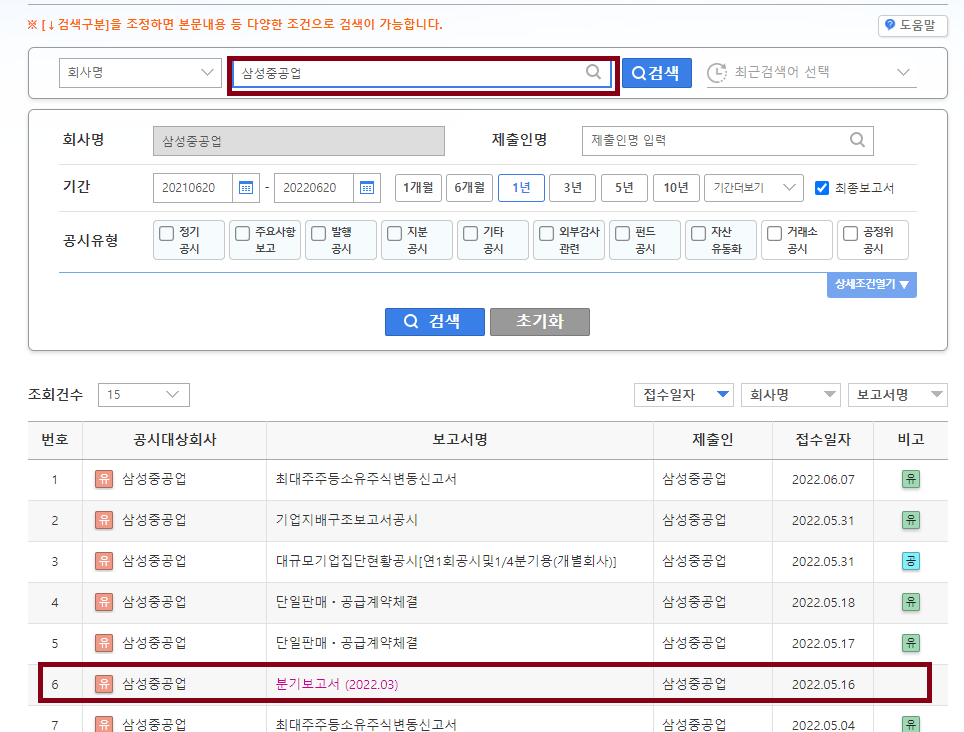Click green 유 remark badge for 2022.05.18 row
This screenshot has height=732, width=964.
[911, 602]
